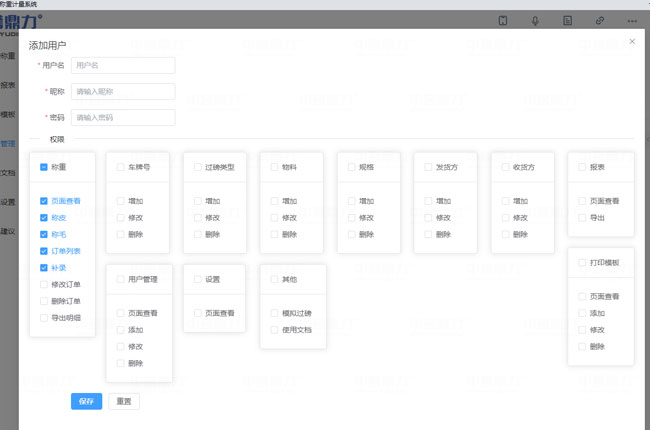Image resolution: width=650 pixels, height=430 pixels.
Task: Click the 重置 button
Action: tap(124, 401)
